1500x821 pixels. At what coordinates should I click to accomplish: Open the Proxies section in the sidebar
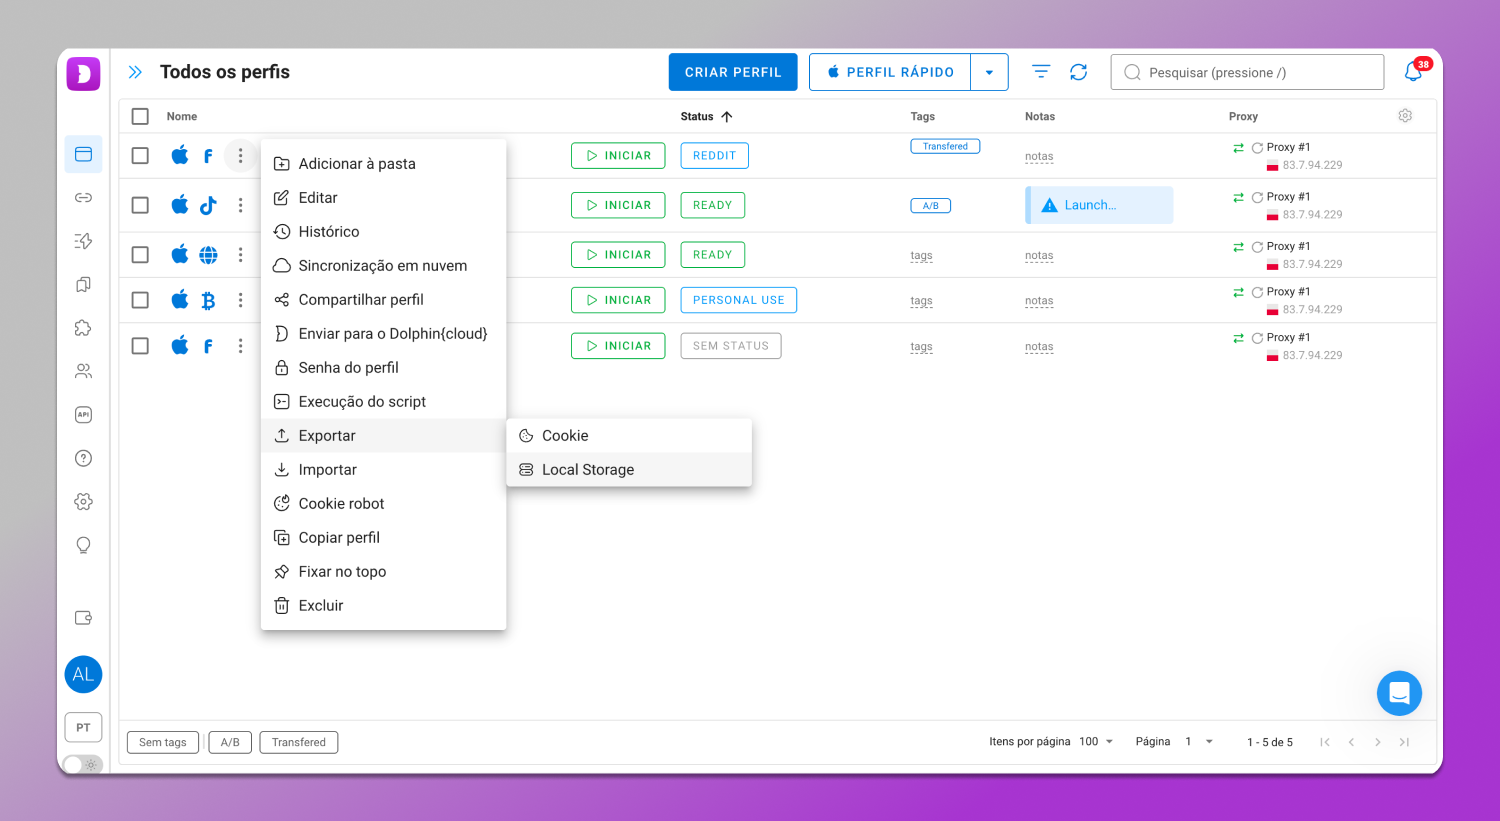[83, 197]
